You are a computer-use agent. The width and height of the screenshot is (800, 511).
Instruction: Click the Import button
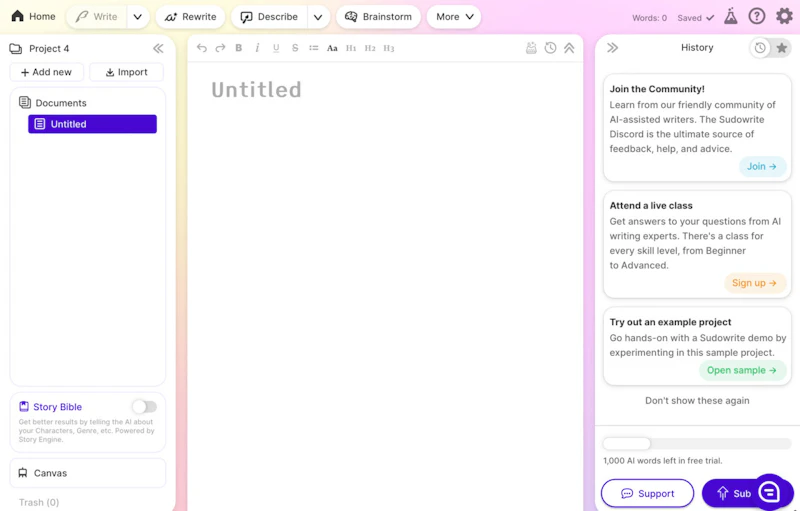pyautogui.click(x=127, y=72)
